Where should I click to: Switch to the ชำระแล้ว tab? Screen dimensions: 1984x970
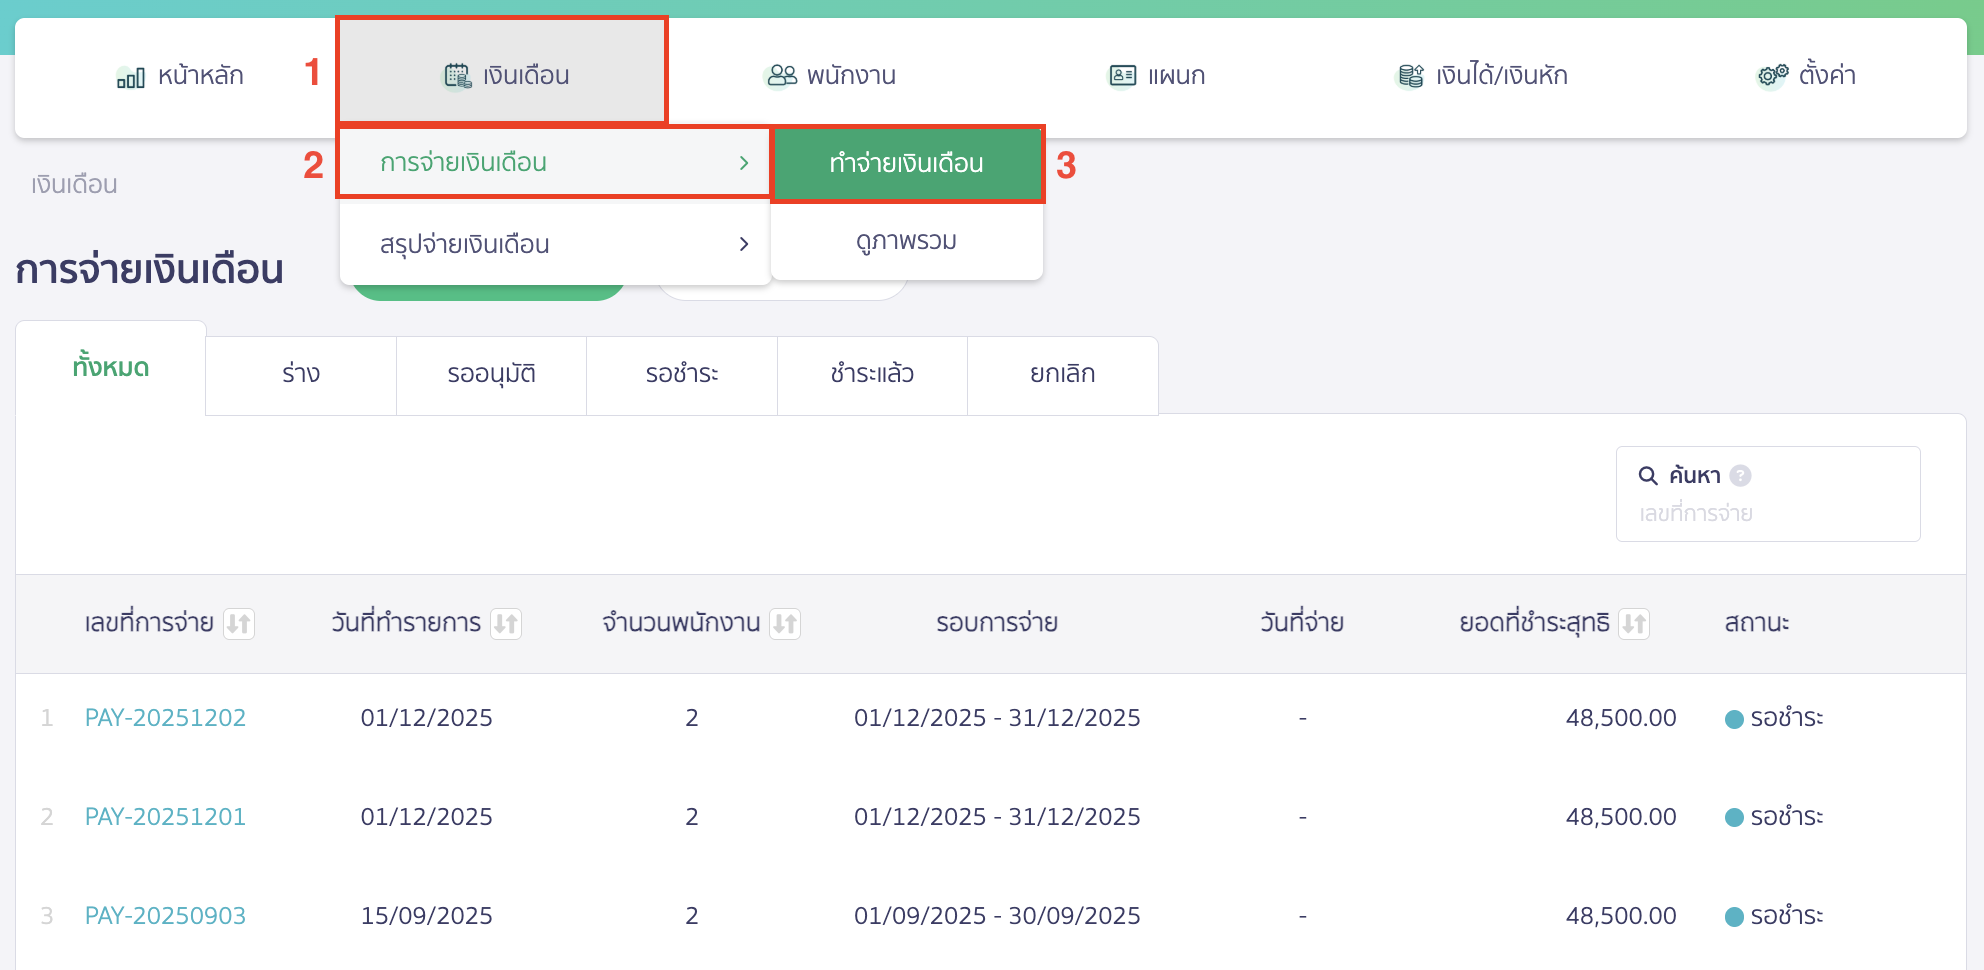(x=871, y=374)
